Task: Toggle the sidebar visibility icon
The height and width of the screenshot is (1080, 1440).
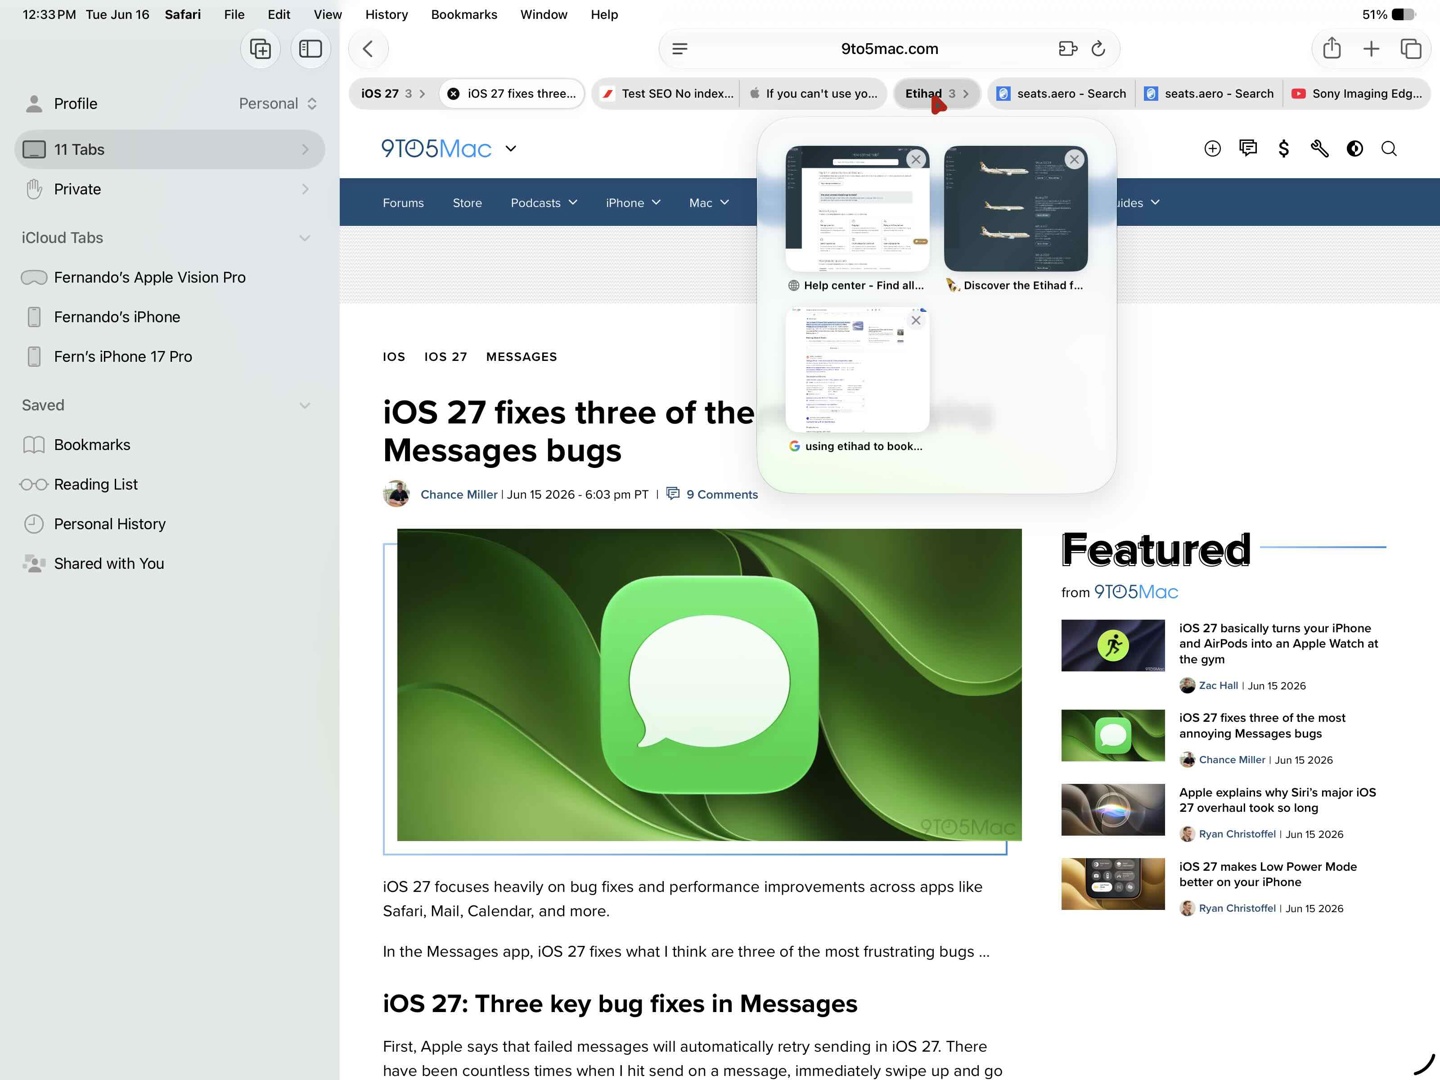Action: click(310, 49)
